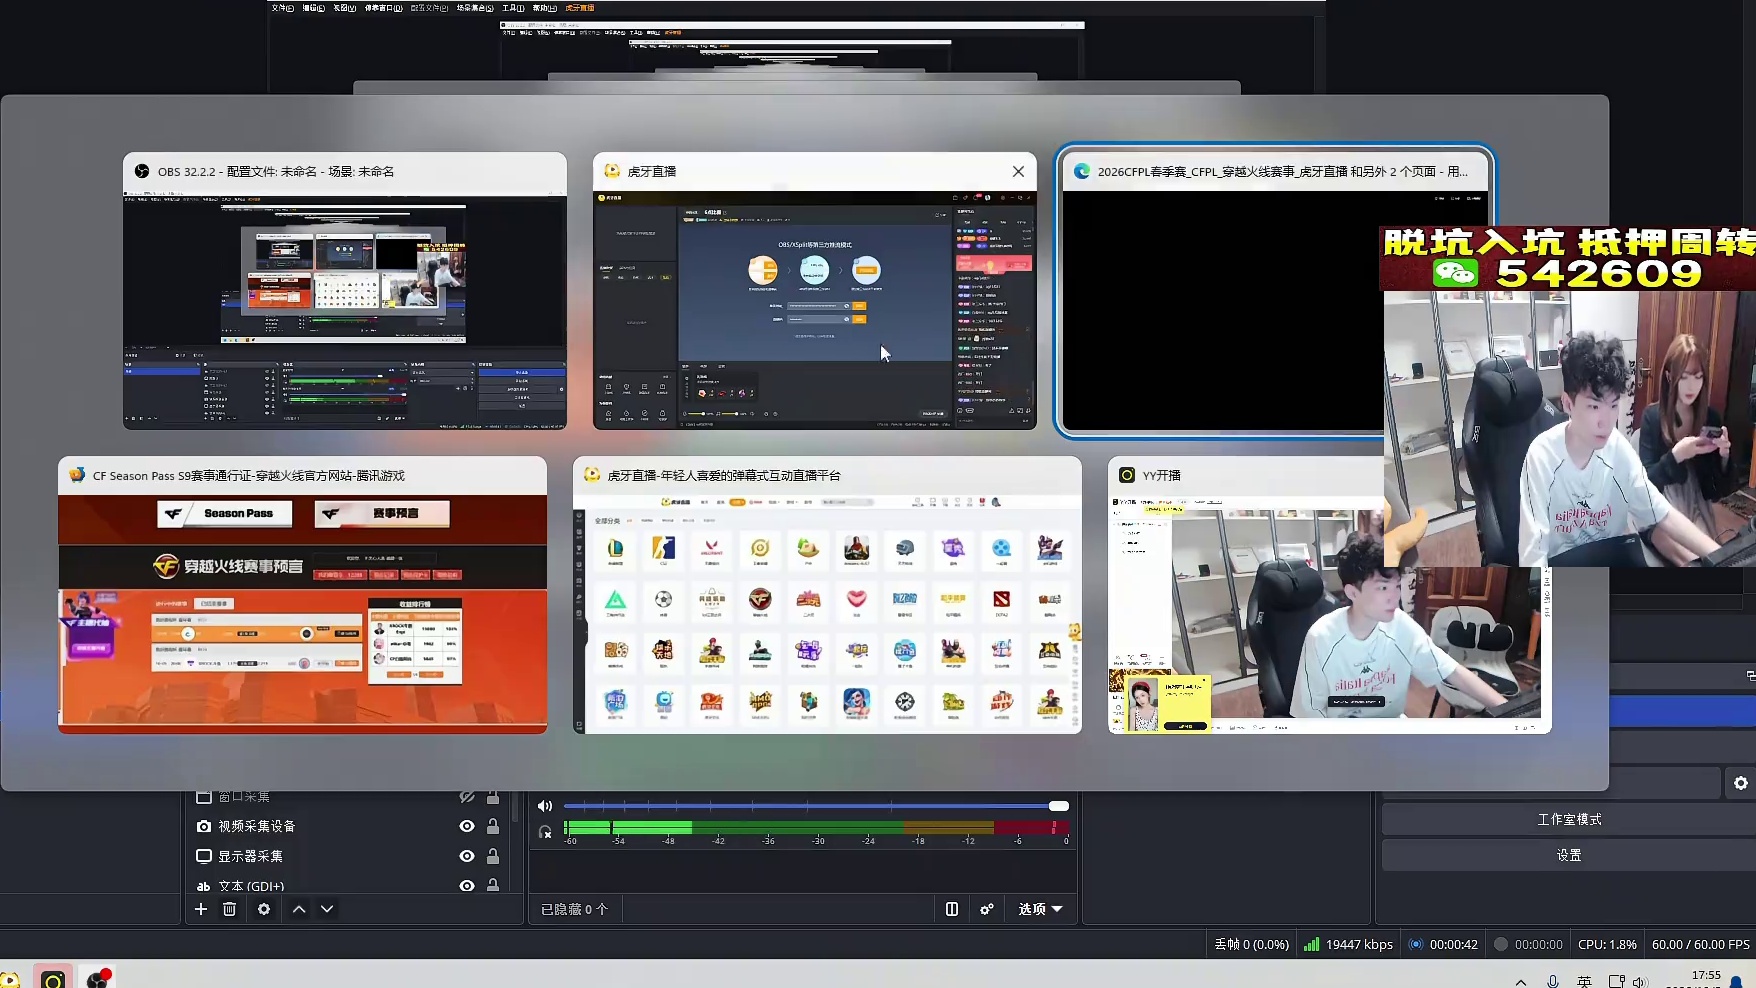The height and width of the screenshot is (988, 1756).
Task: Open the volume icon in the system tray
Action: pos(1640,982)
